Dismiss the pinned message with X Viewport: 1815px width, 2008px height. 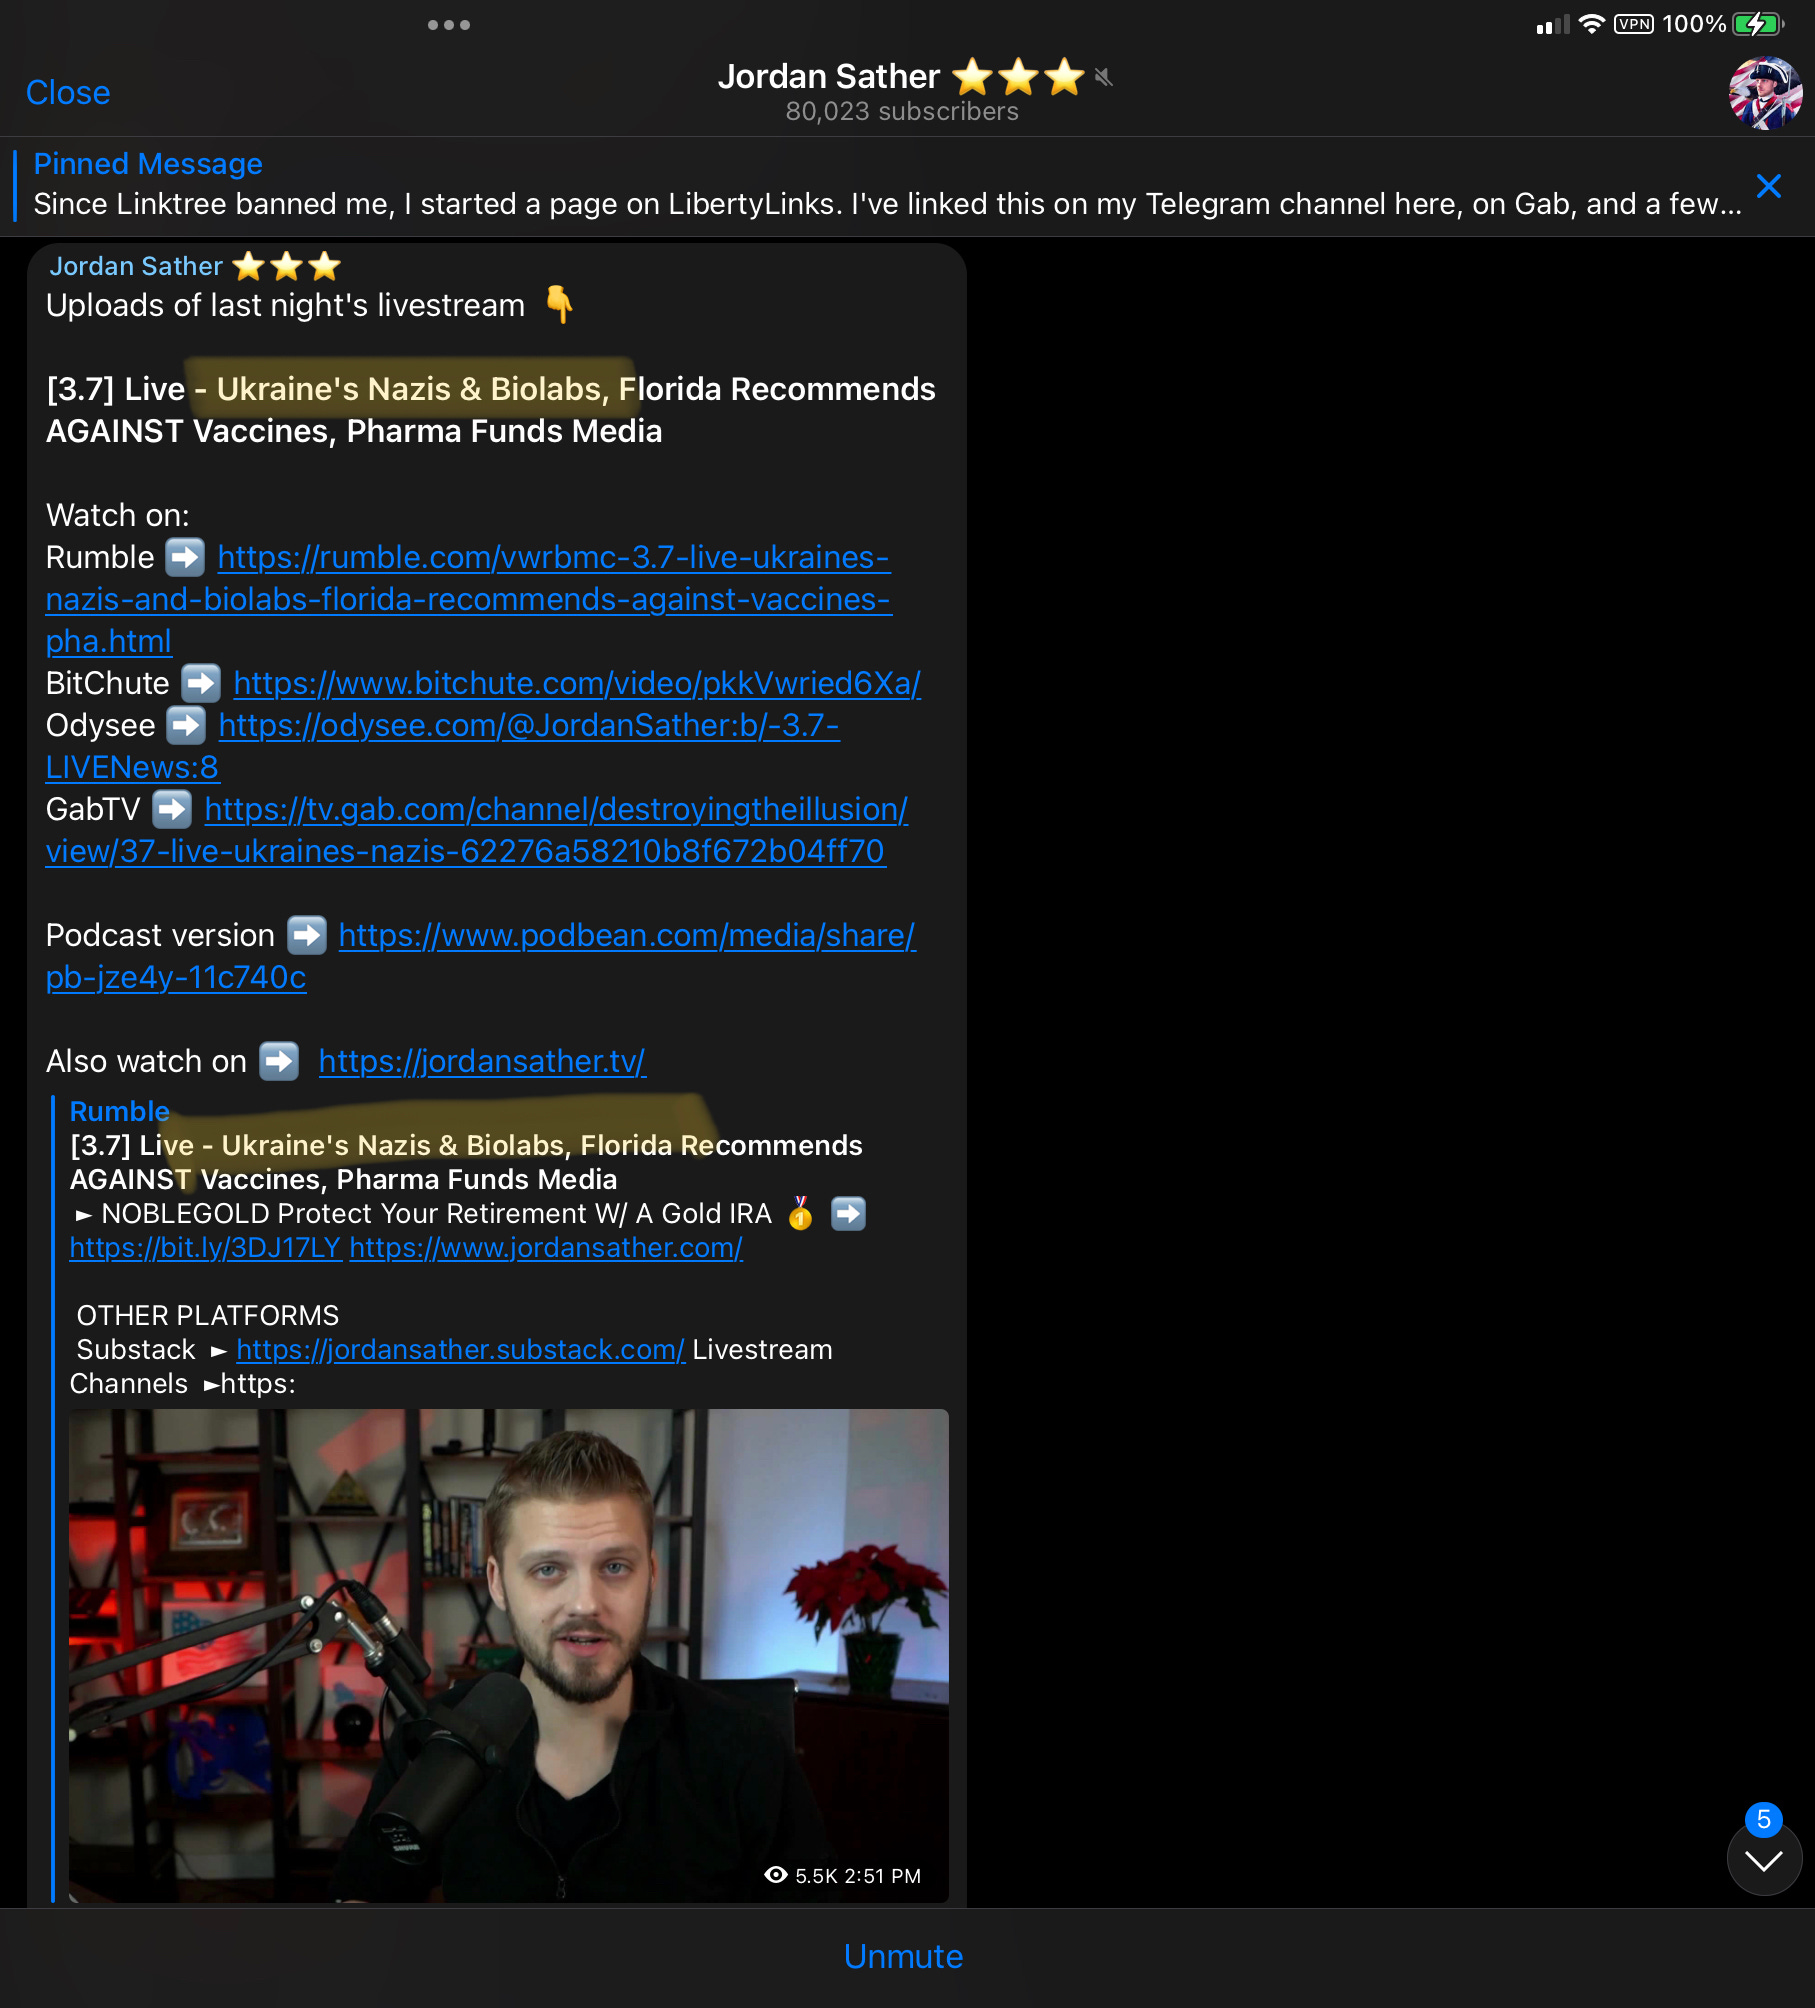(x=1768, y=186)
